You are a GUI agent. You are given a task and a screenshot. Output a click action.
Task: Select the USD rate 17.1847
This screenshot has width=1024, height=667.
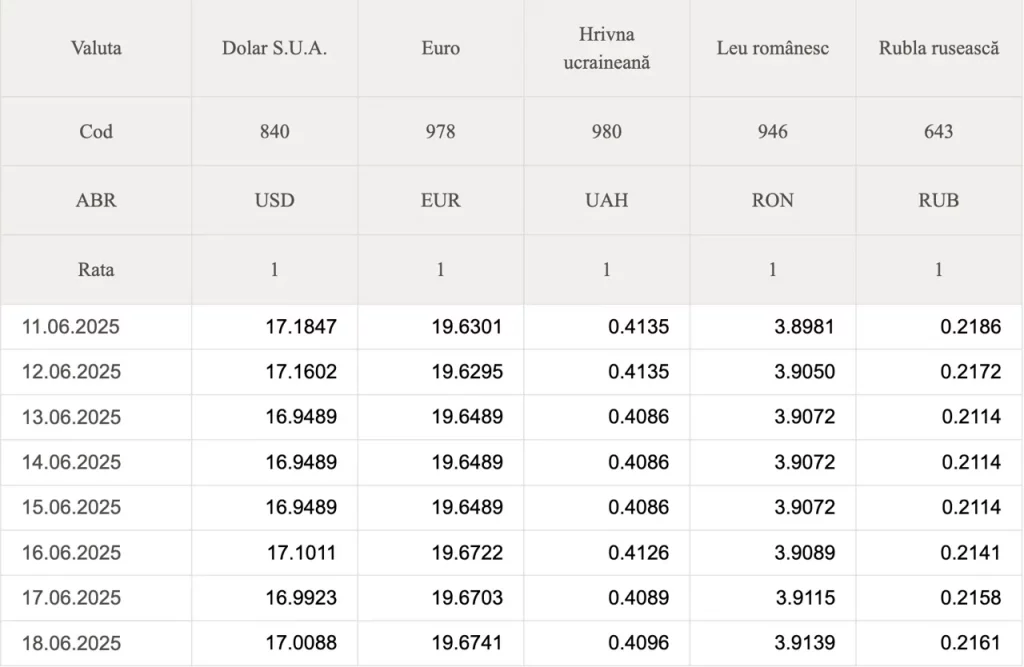pos(301,327)
